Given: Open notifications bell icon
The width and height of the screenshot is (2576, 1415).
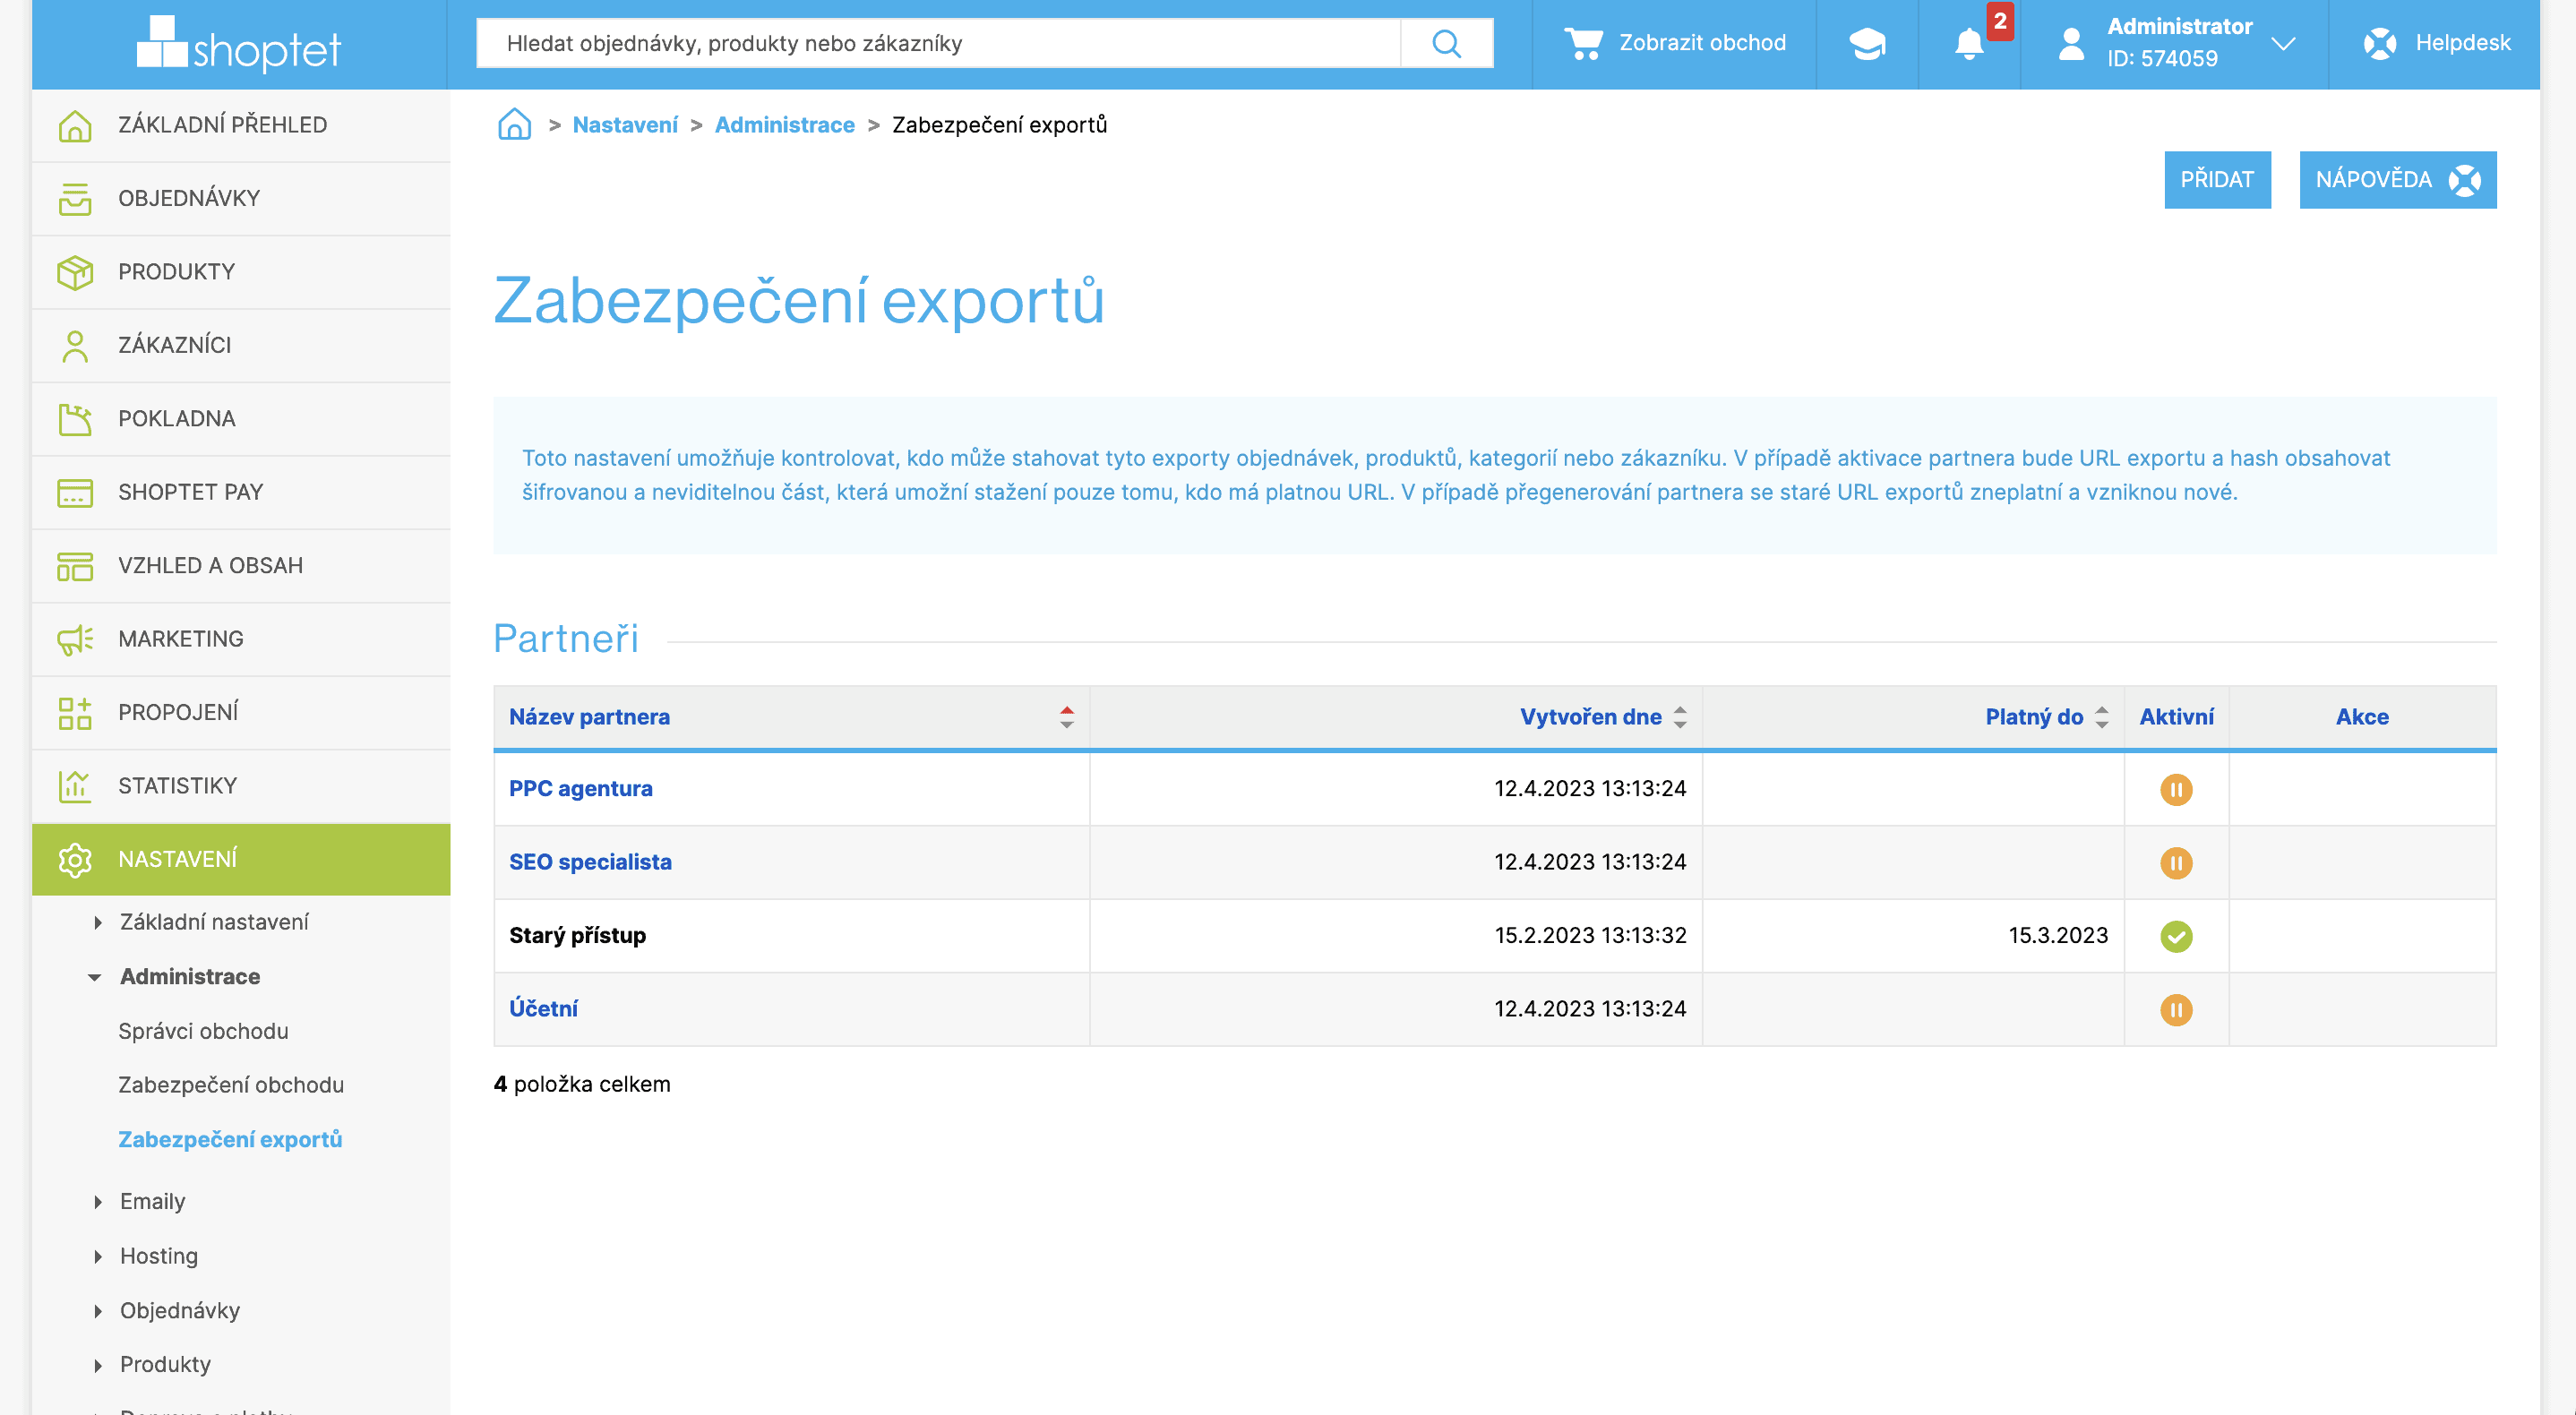Looking at the screenshot, I should coord(1969,43).
